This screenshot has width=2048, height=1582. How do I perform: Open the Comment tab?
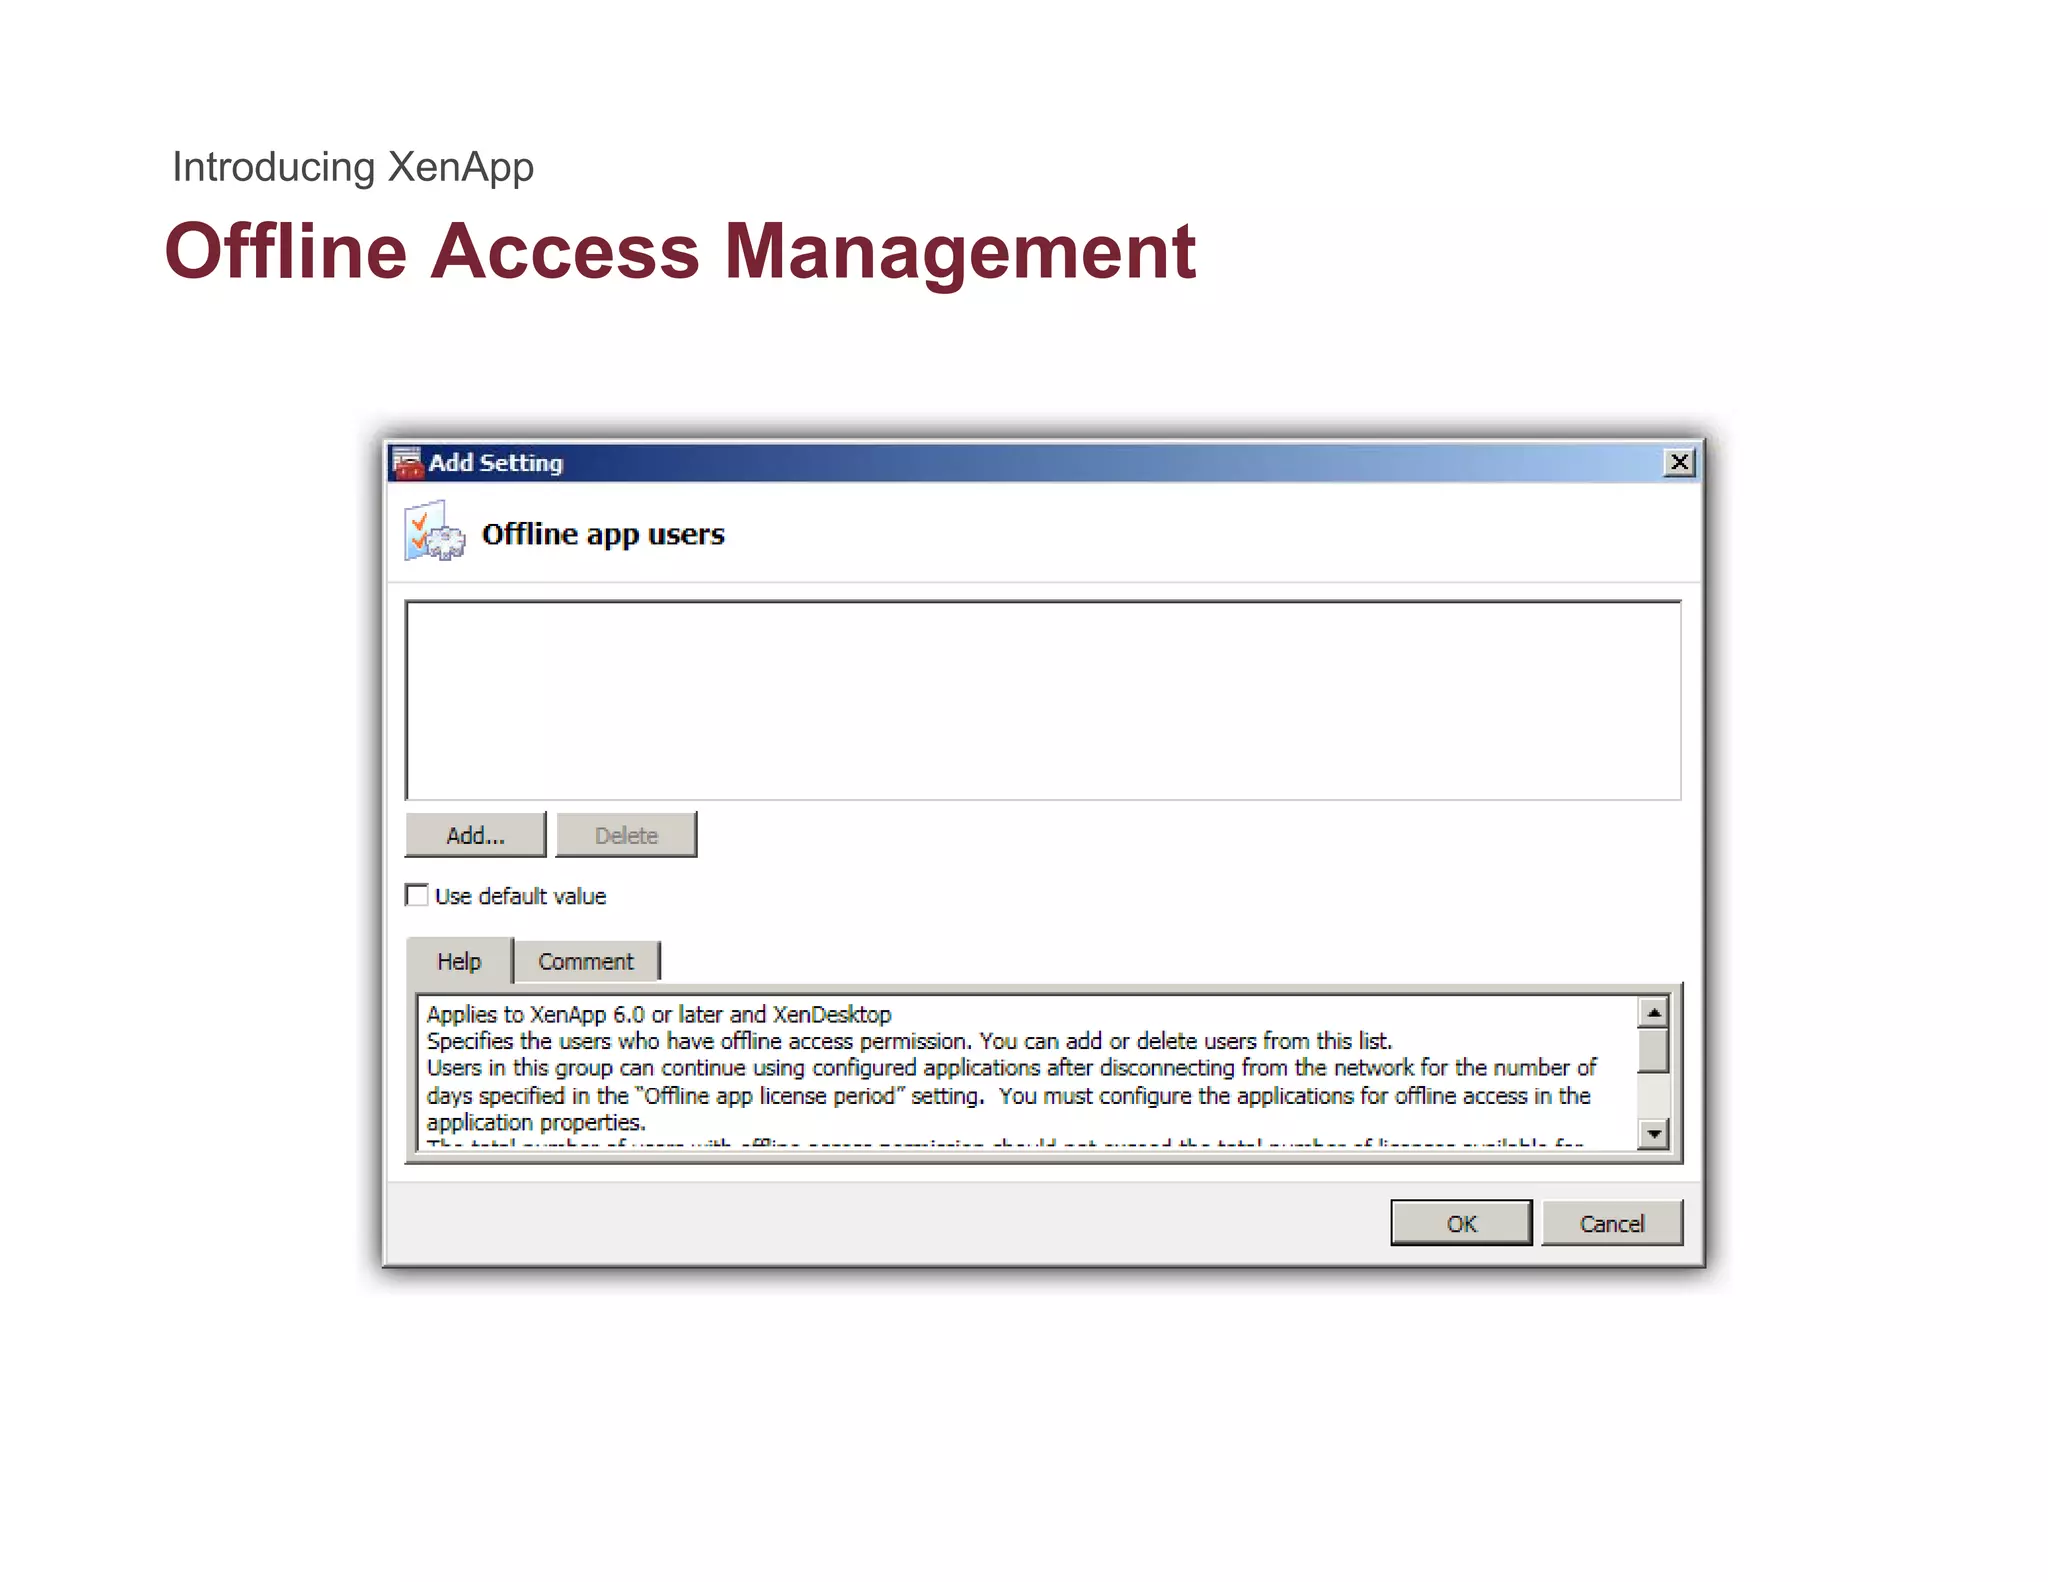pyautogui.click(x=586, y=961)
